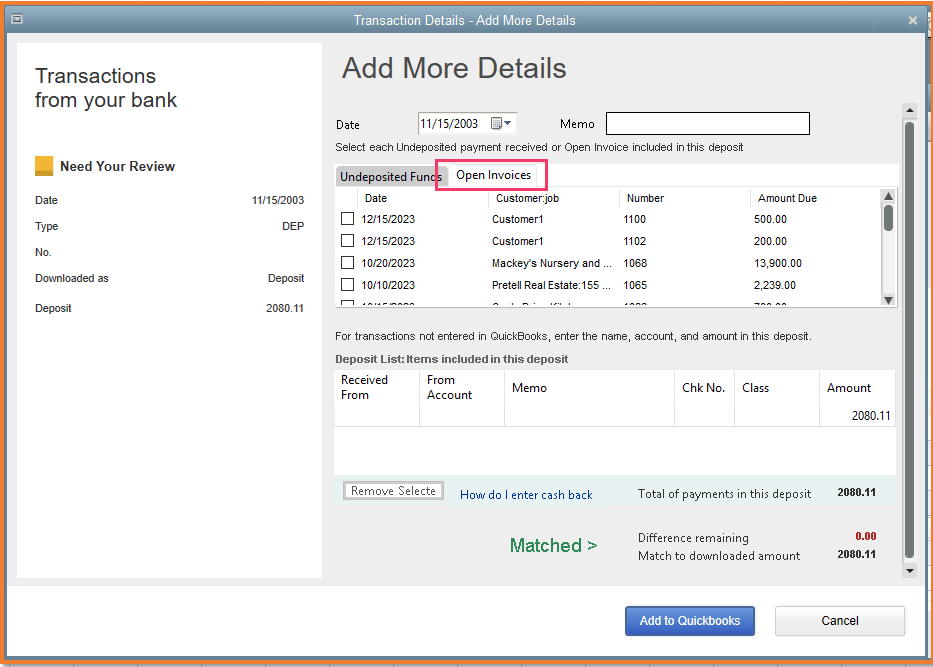
Task: Sort by the Customer:job column header
Action: pyautogui.click(x=527, y=198)
